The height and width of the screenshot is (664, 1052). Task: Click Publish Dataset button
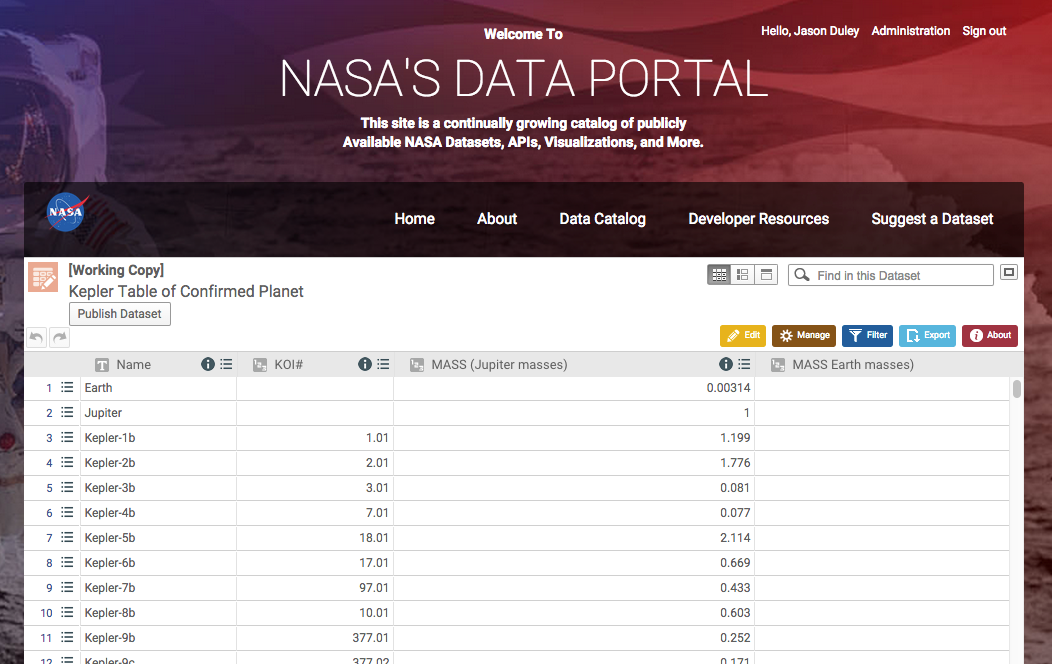(119, 314)
